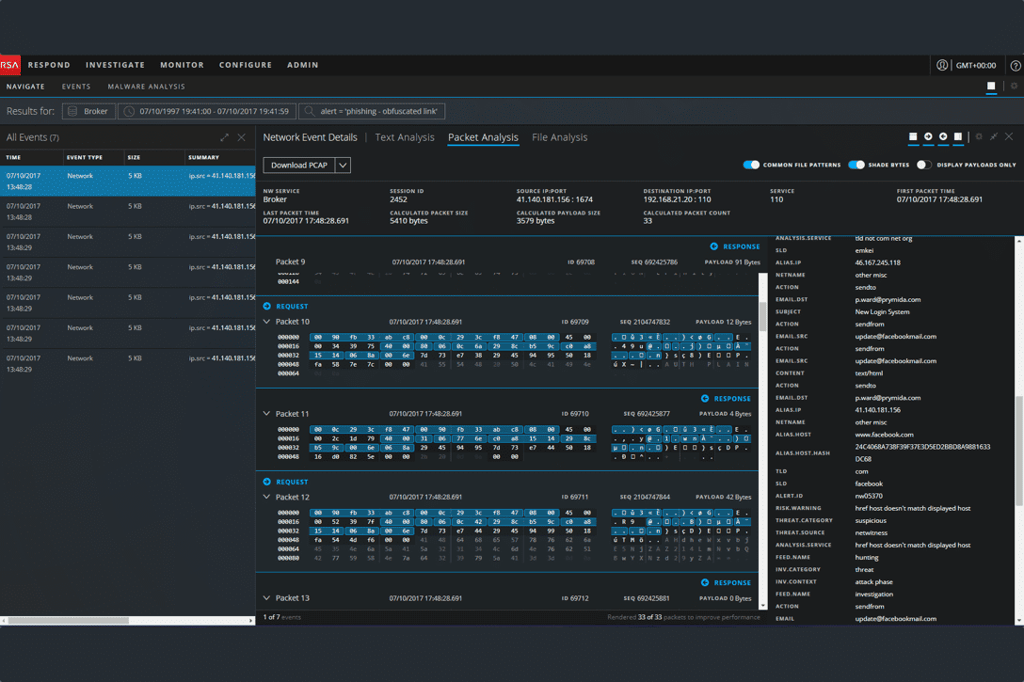Show the request packets arrow icon in header
This screenshot has height=682, width=1024.
[928, 137]
